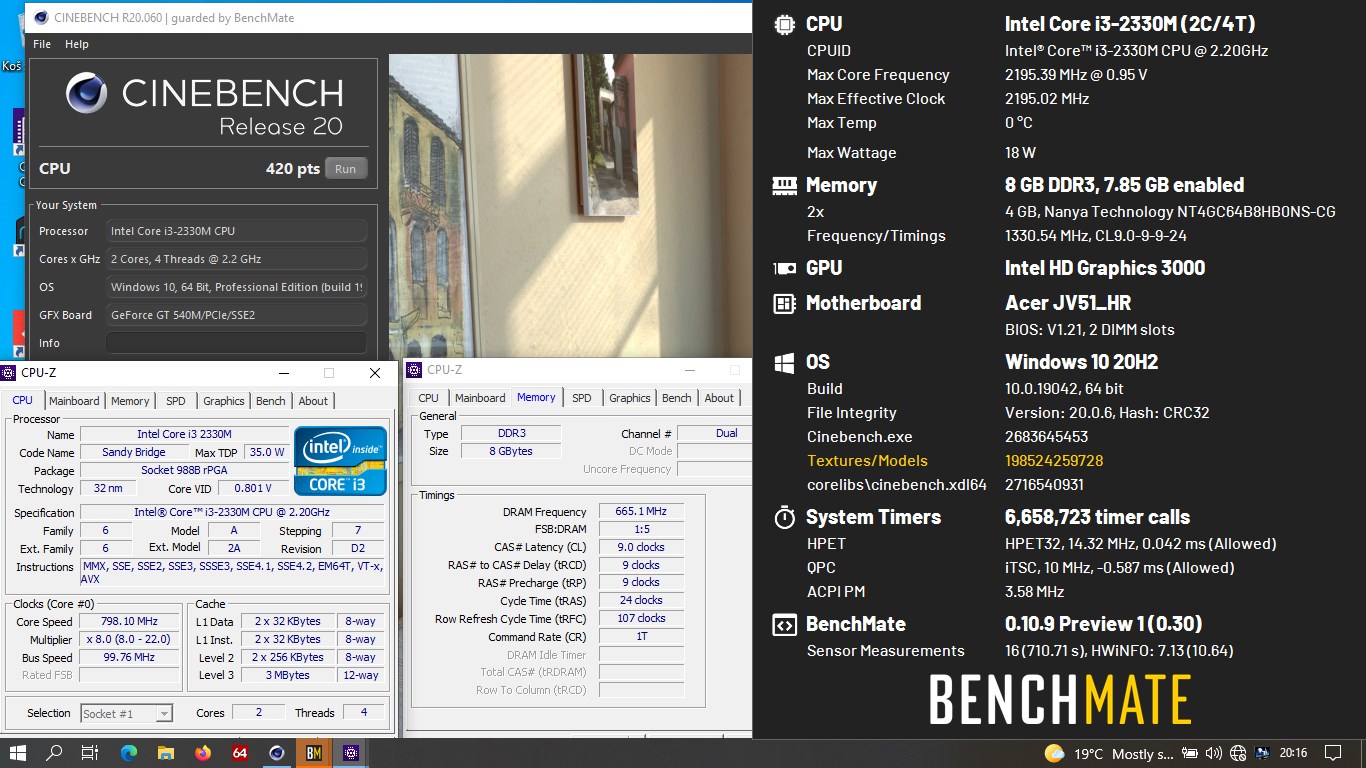Click the DRAM Frequency value 665.1 MHz
The height and width of the screenshot is (768, 1366).
tap(641, 511)
